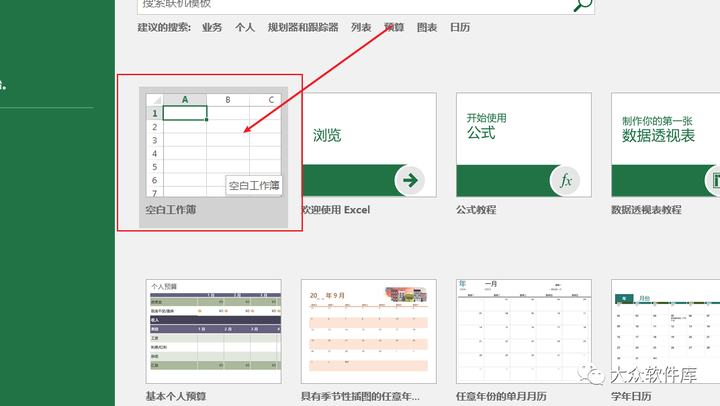
Task: Click the 数据透视表教程 label
Action: 647,210
